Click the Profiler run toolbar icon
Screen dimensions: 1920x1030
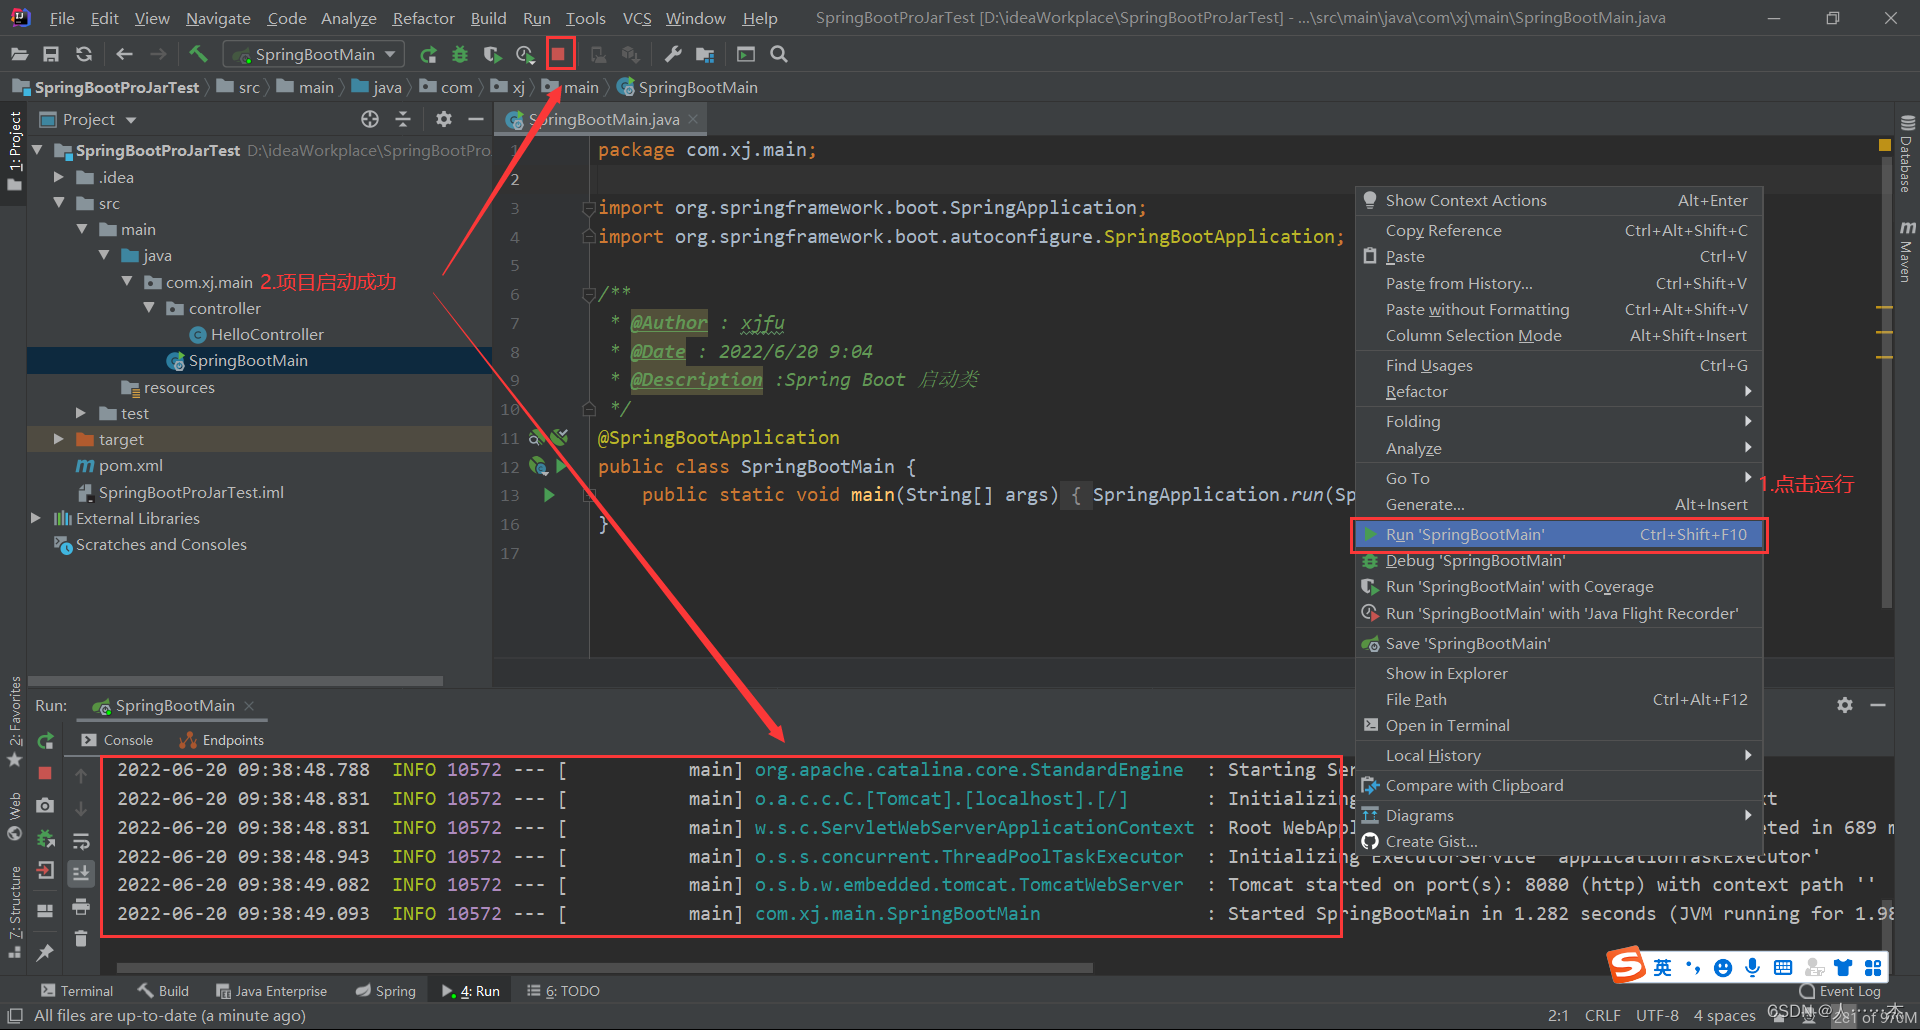pos(525,54)
